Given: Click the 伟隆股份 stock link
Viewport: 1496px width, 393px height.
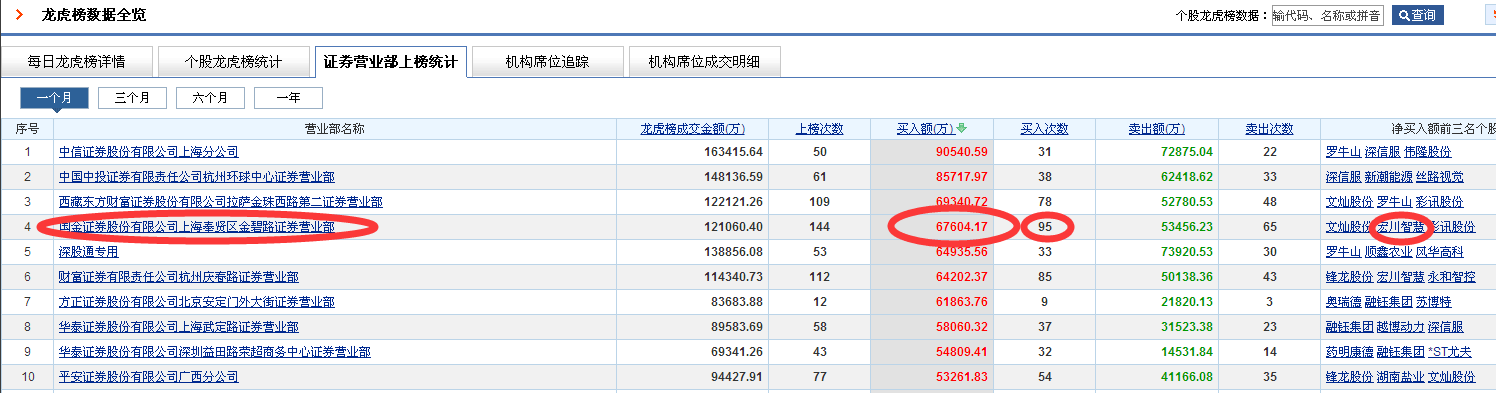Looking at the screenshot, I should [x=1427, y=152].
